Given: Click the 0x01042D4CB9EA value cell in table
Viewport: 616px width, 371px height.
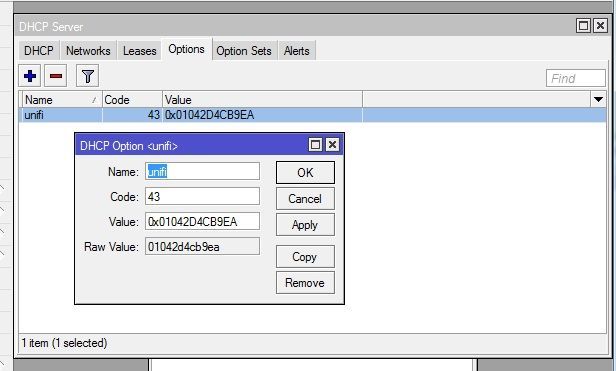Looking at the screenshot, I should tap(262, 115).
